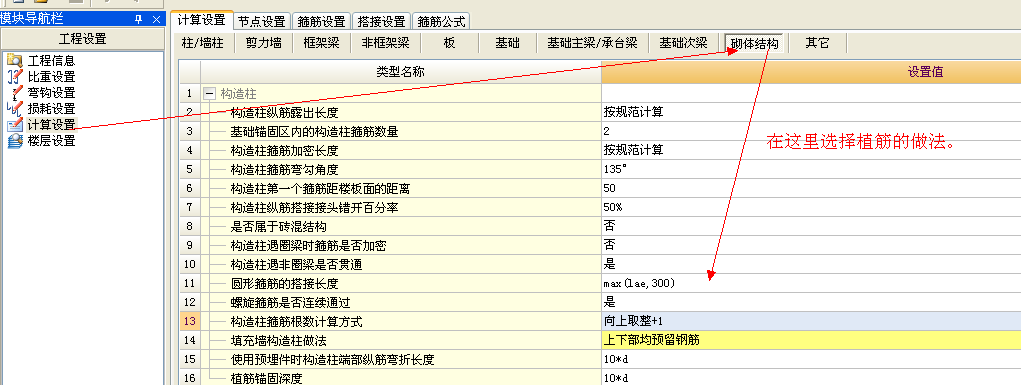
Task: Click the 构造柱纵筋露出长度 row name
Action: coord(285,113)
